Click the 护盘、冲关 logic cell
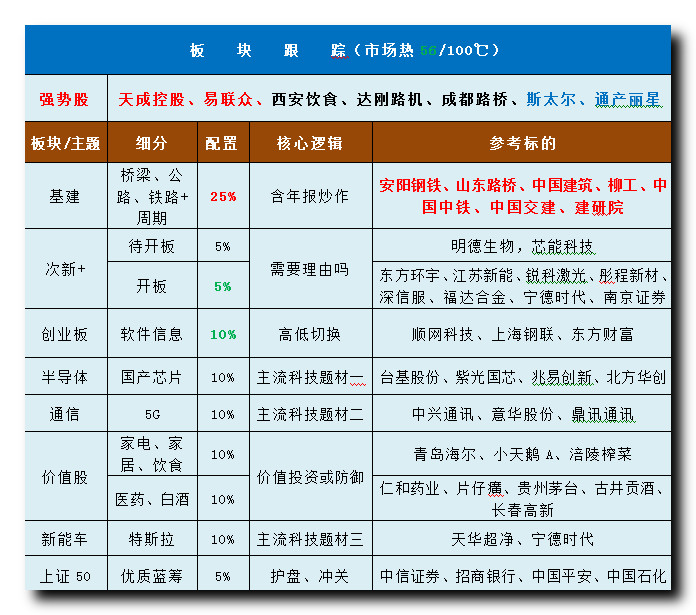 pos(310,576)
